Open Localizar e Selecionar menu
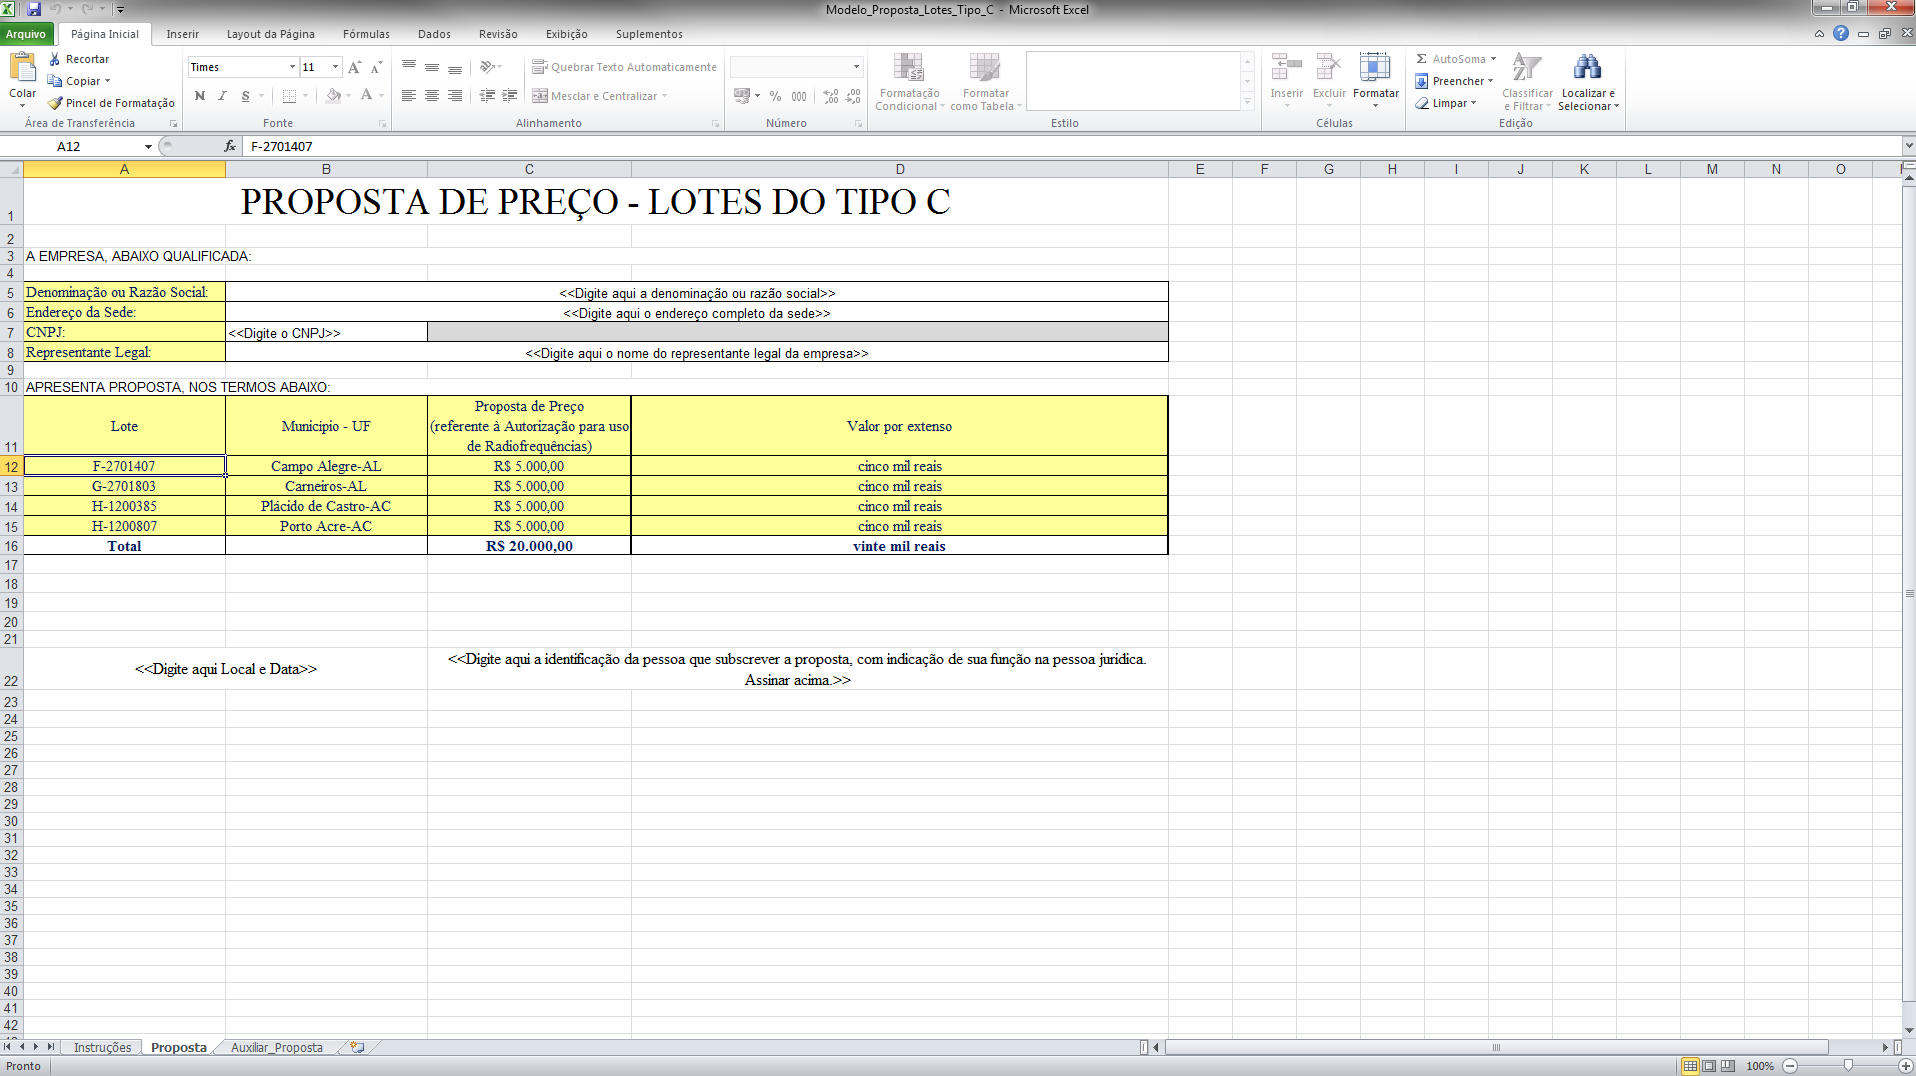The image size is (1916, 1076). (1587, 82)
